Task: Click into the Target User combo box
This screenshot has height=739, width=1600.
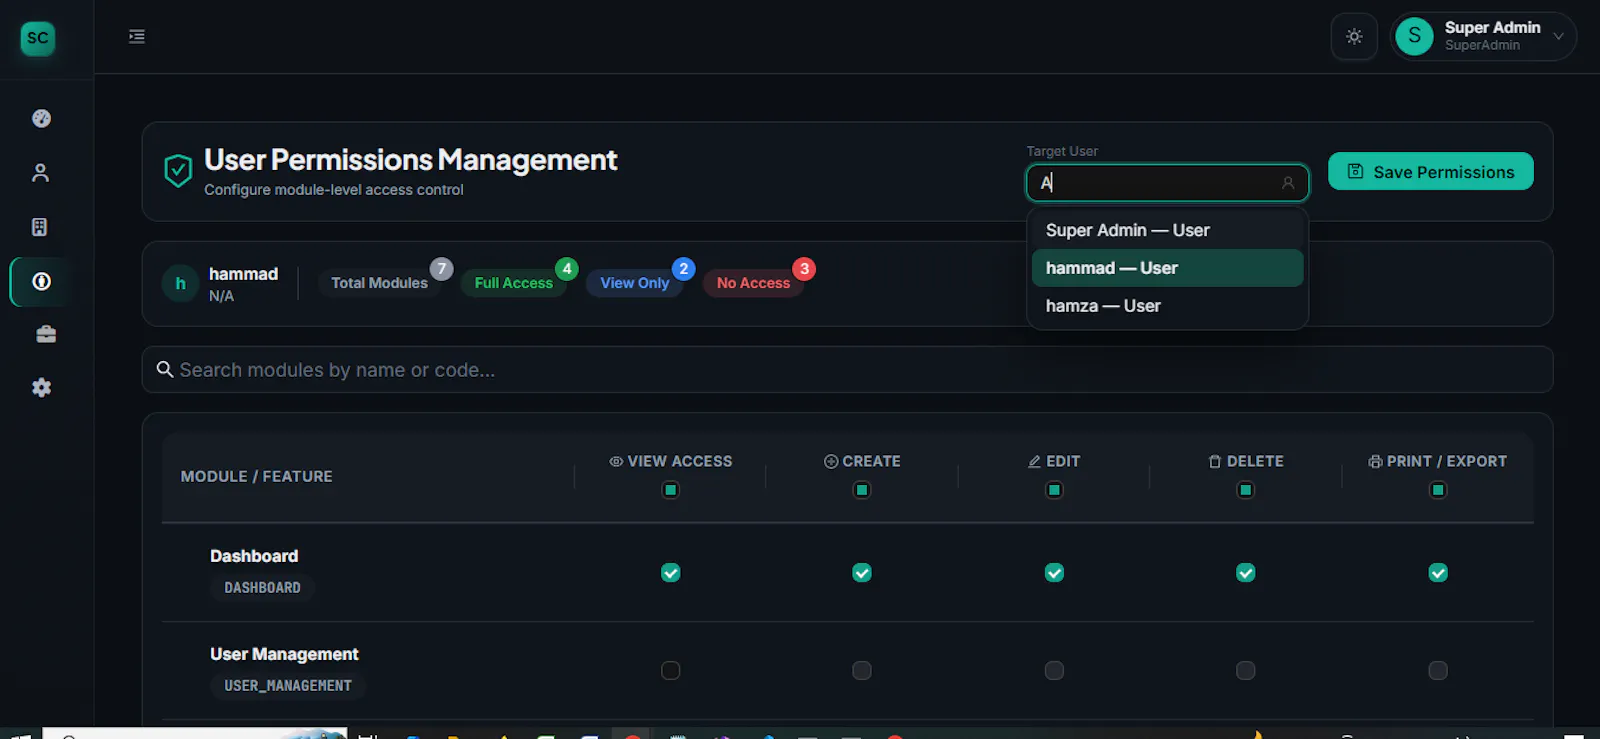Action: pos(1167,183)
